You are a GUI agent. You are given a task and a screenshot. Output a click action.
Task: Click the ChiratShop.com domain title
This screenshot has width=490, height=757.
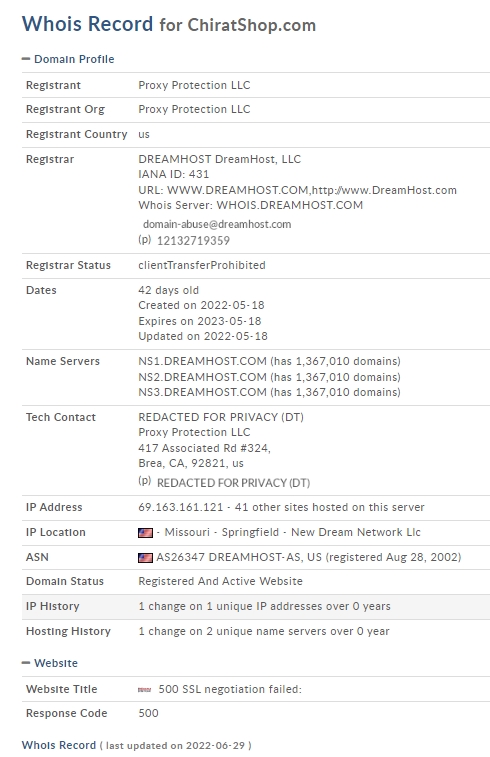pyautogui.click(x=252, y=25)
